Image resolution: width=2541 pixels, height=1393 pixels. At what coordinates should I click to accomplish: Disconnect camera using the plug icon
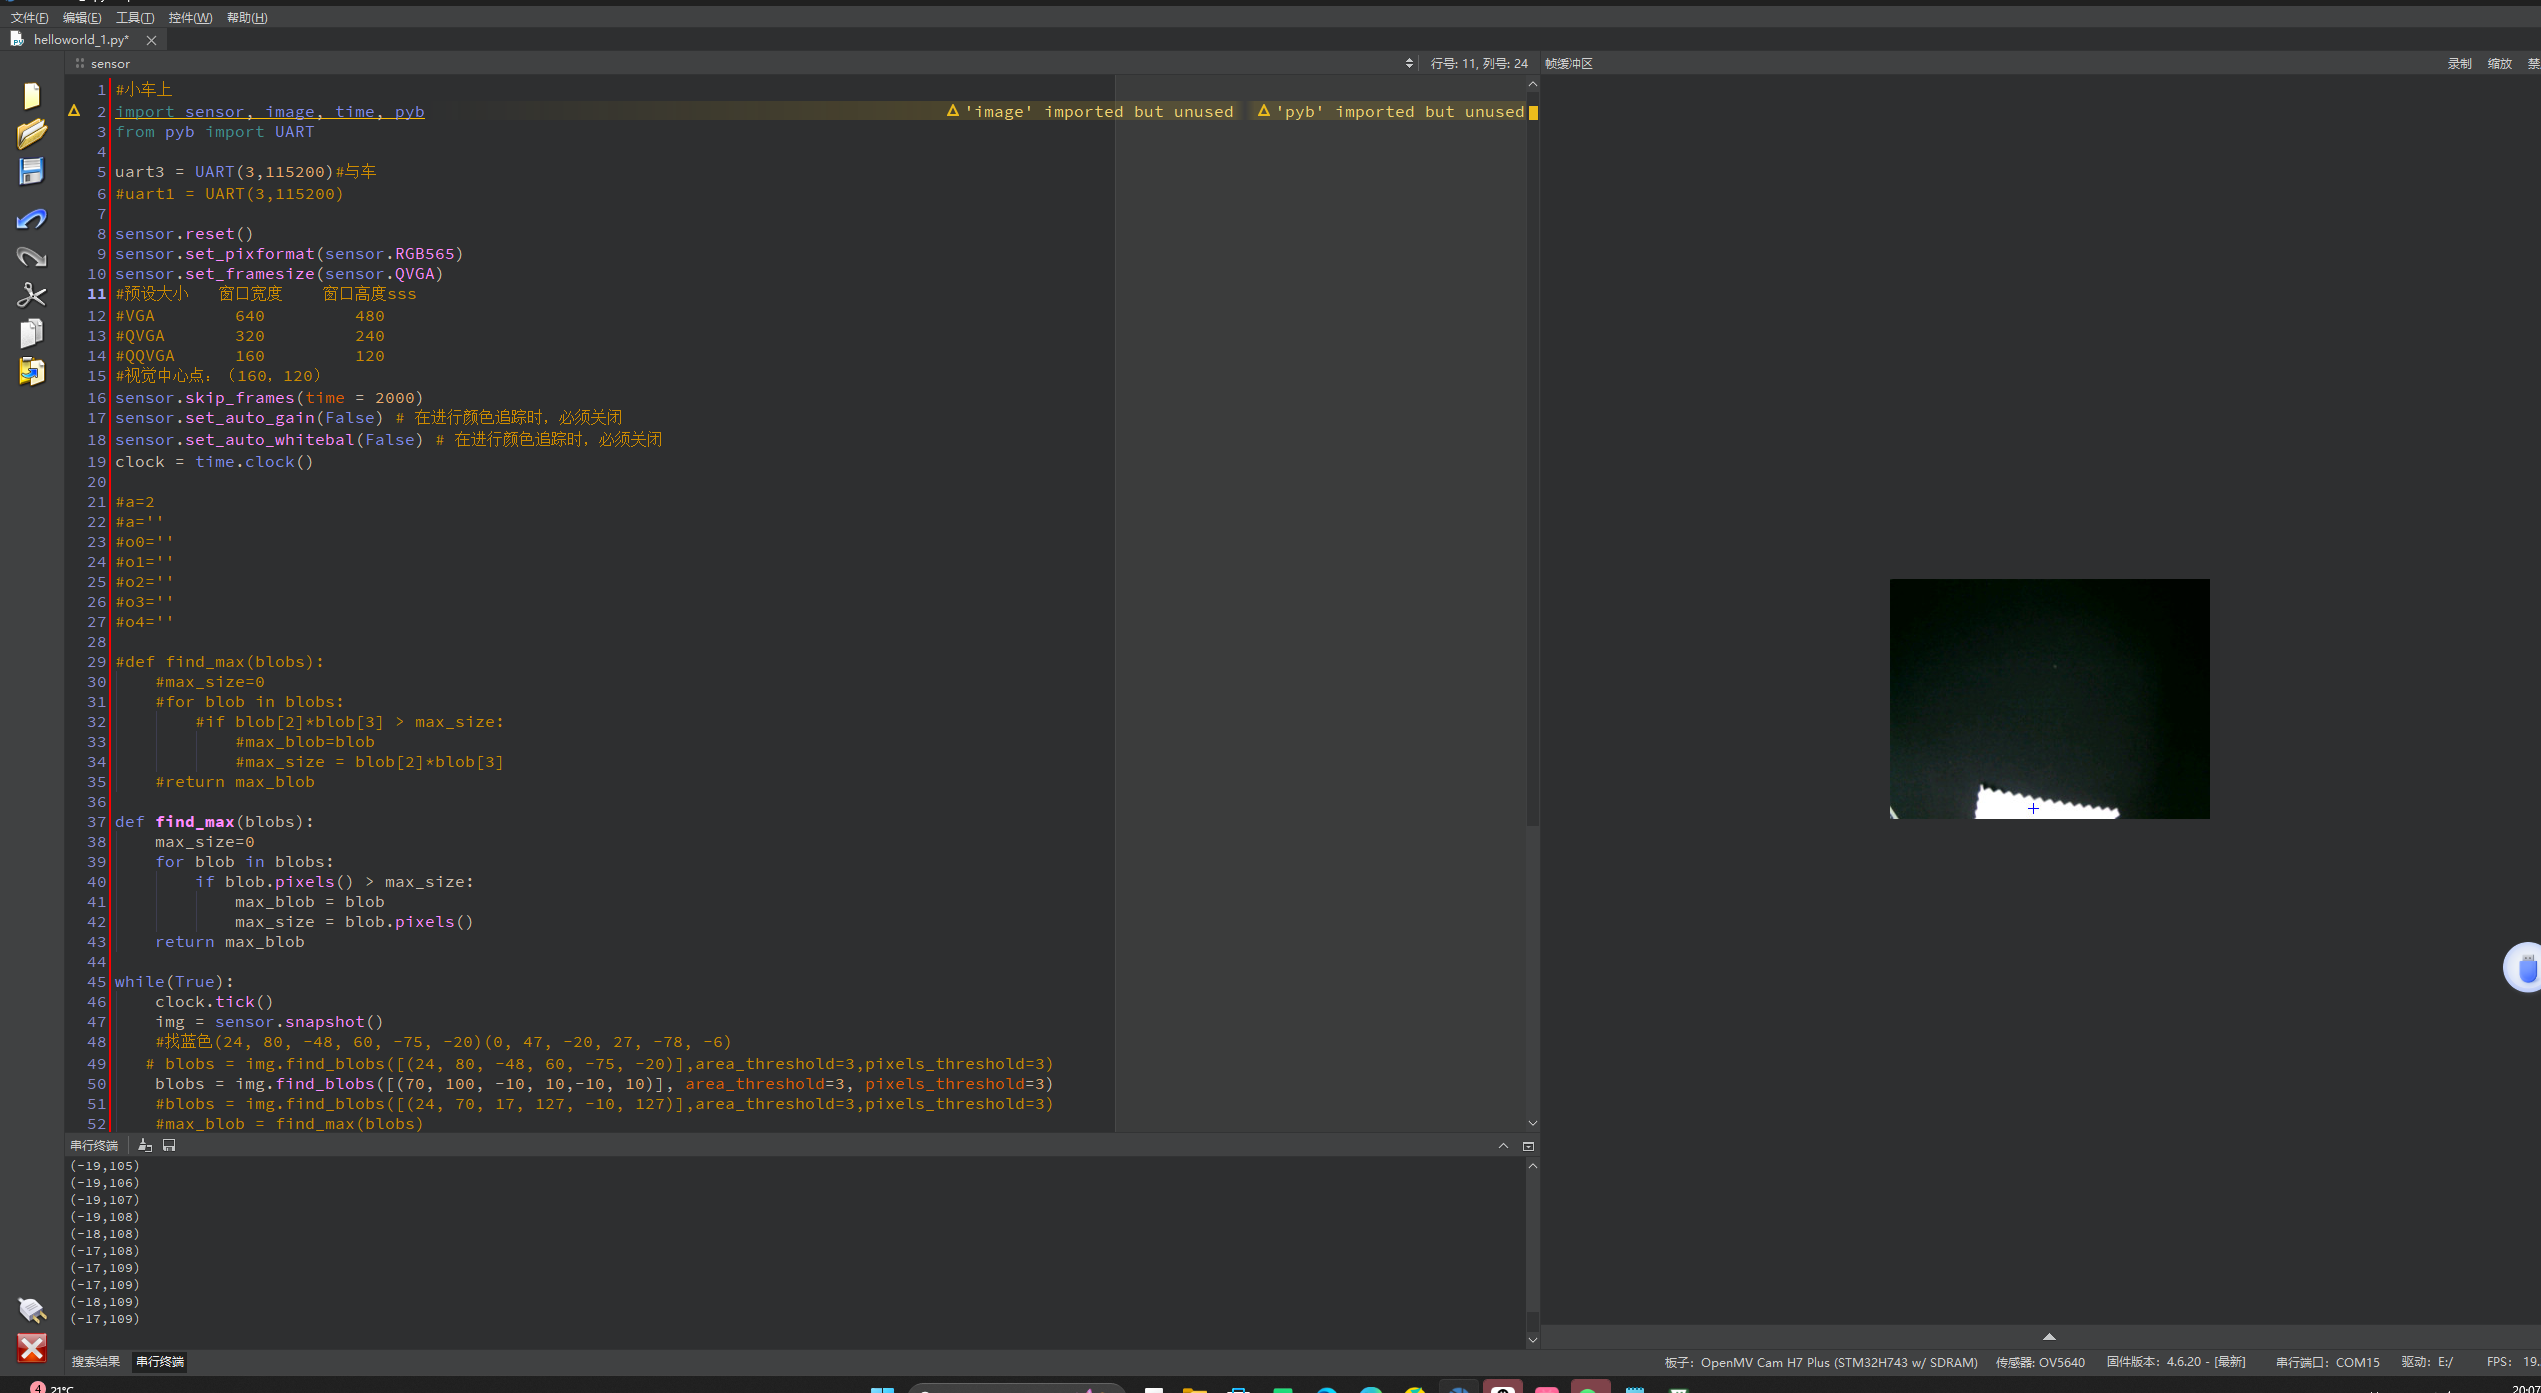(x=32, y=1310)
